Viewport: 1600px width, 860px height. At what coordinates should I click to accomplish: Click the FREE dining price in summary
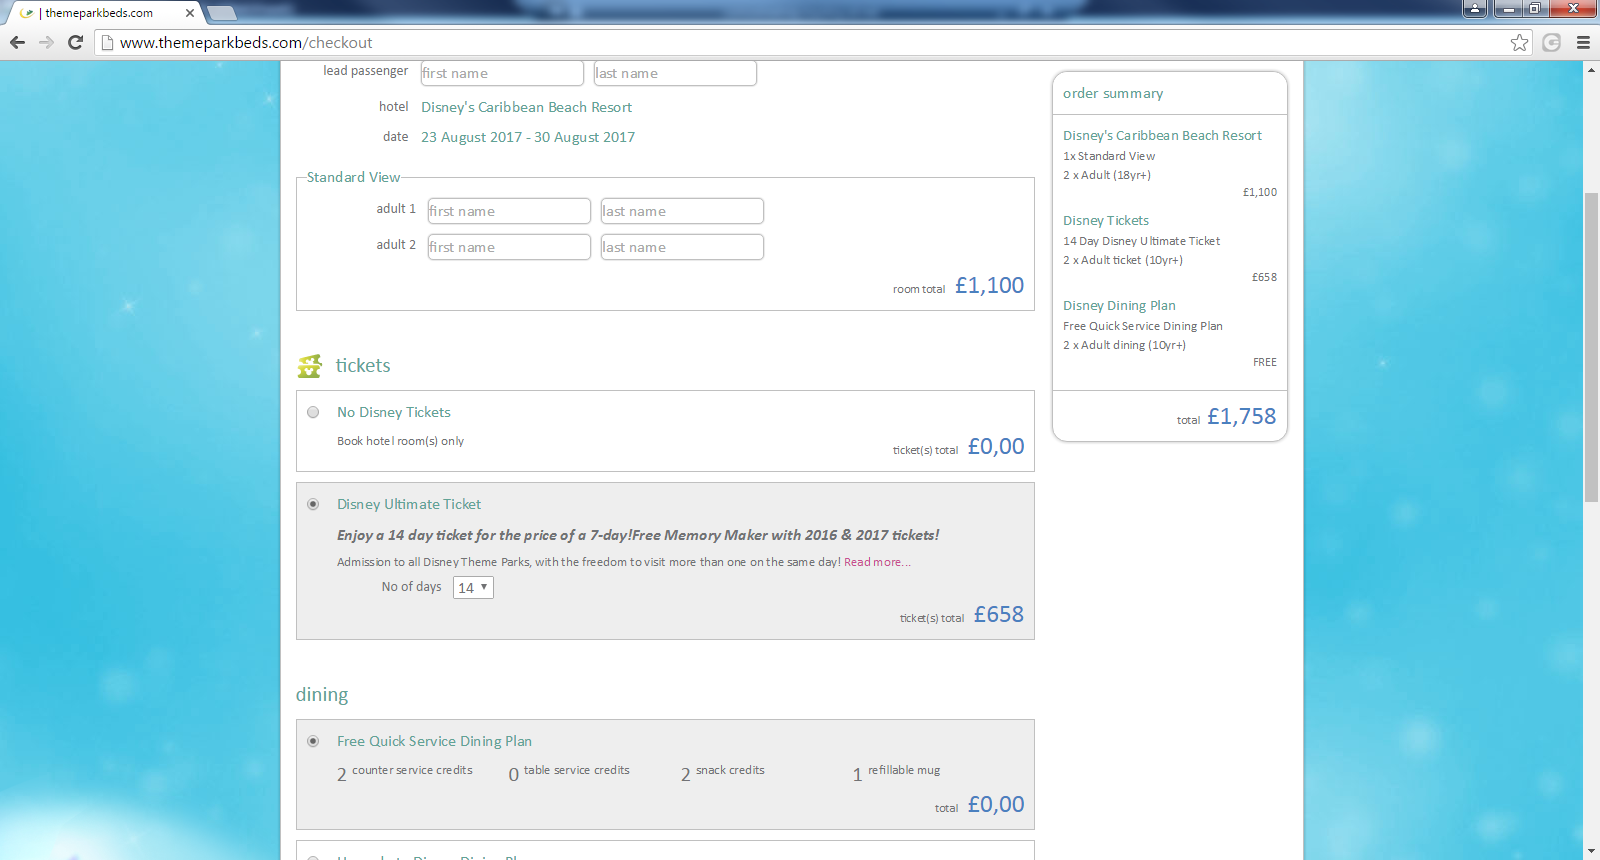1265,362
